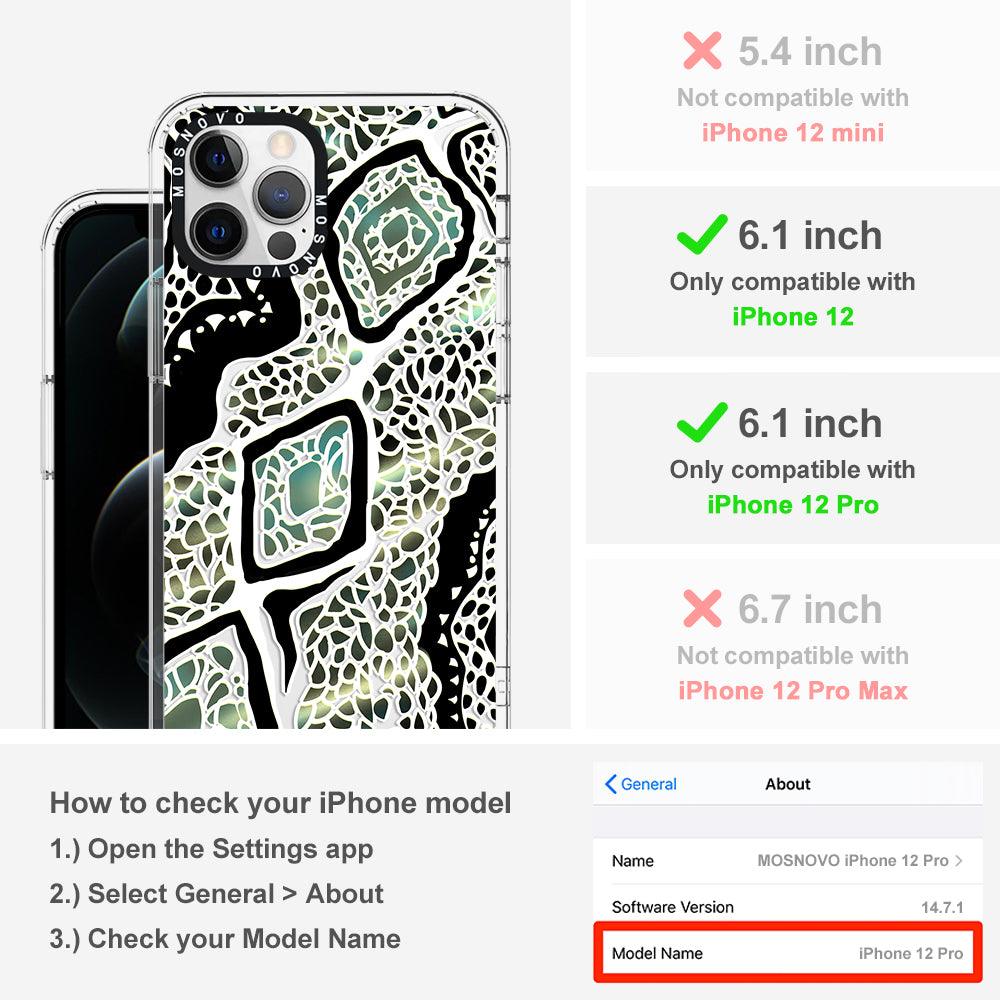The height and width of the screenshot is (1000, 1000).
Task: Click the iPhone 12 Pro Max label
Action: [793, 690]
